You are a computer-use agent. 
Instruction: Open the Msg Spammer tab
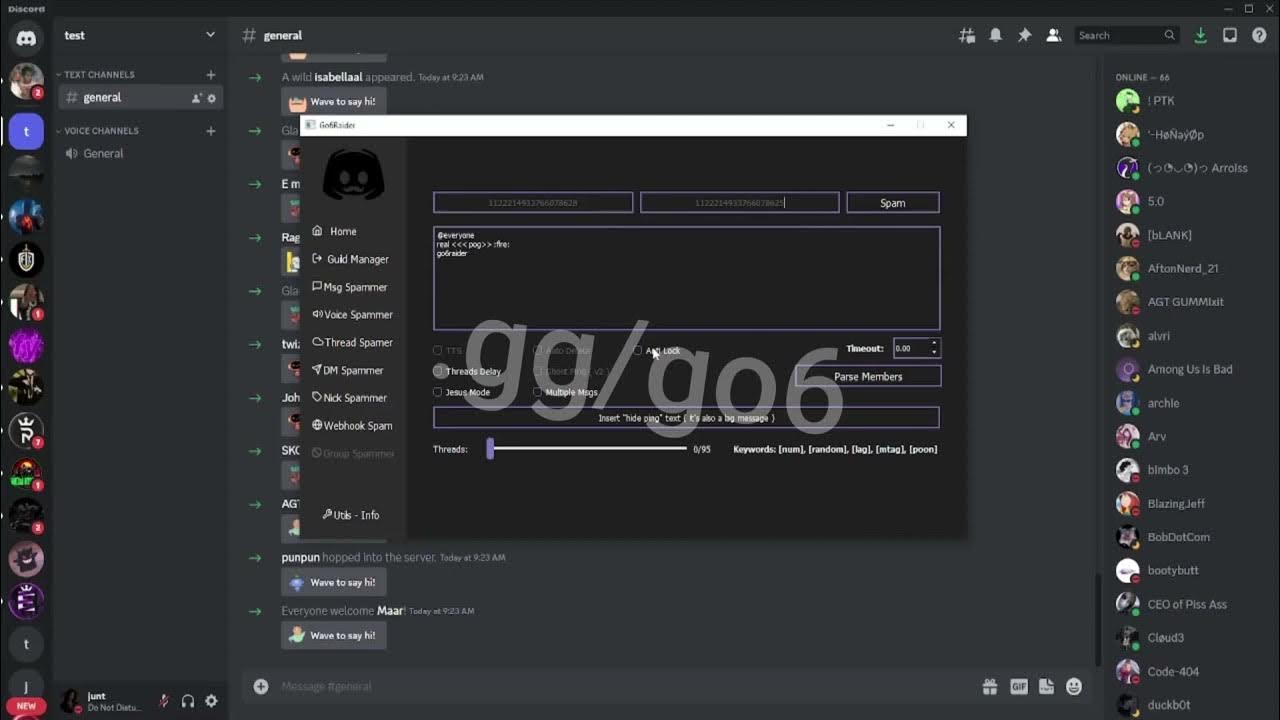click(x=349, y=287)
